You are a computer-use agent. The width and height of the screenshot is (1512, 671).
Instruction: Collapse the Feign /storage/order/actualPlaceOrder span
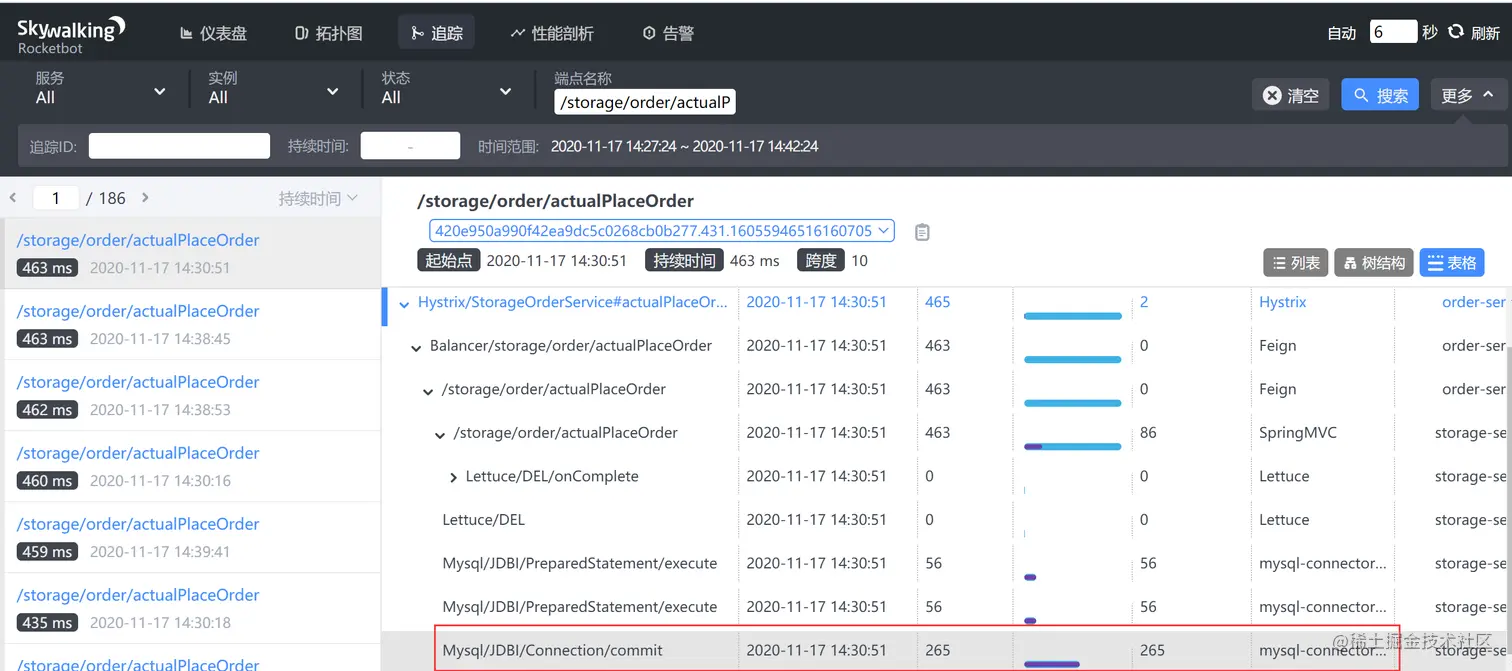click(x=428, y=391)
